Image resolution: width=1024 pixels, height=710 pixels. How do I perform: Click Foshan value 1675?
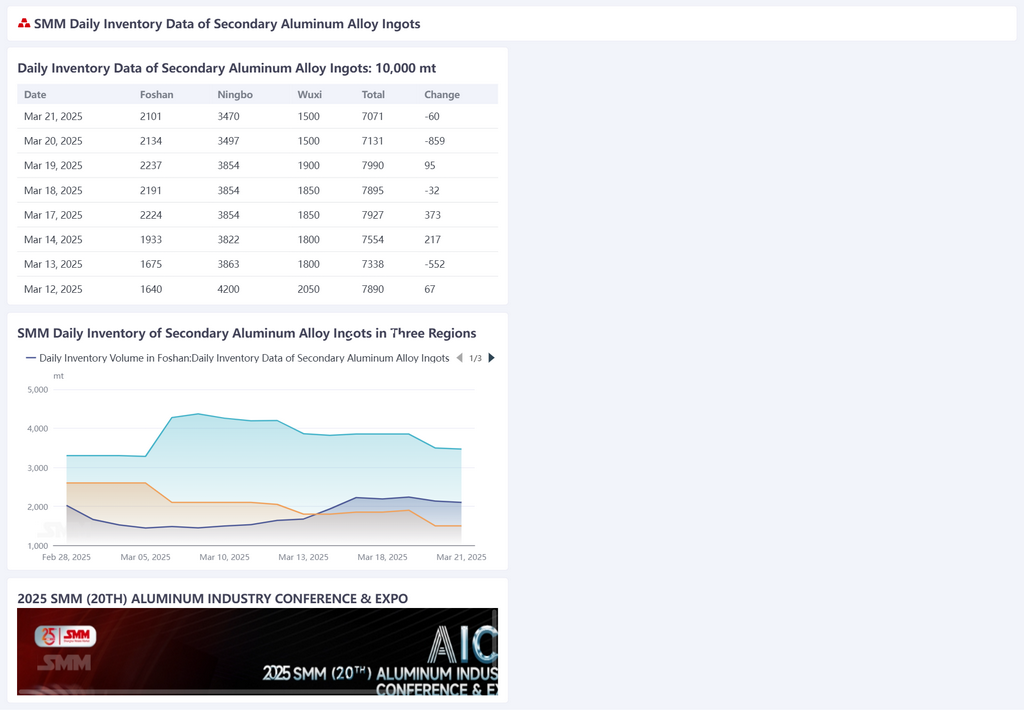coord(151,265)
